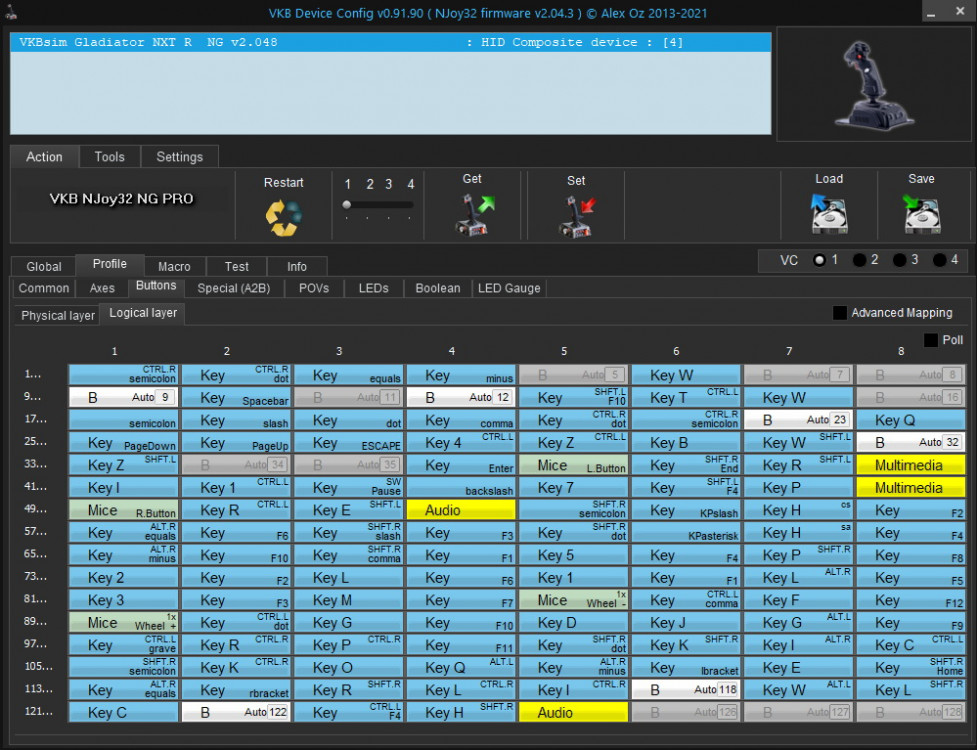Click the Set joystick icon
Viewport: 977px width, 750px height.
coord(576,215)
